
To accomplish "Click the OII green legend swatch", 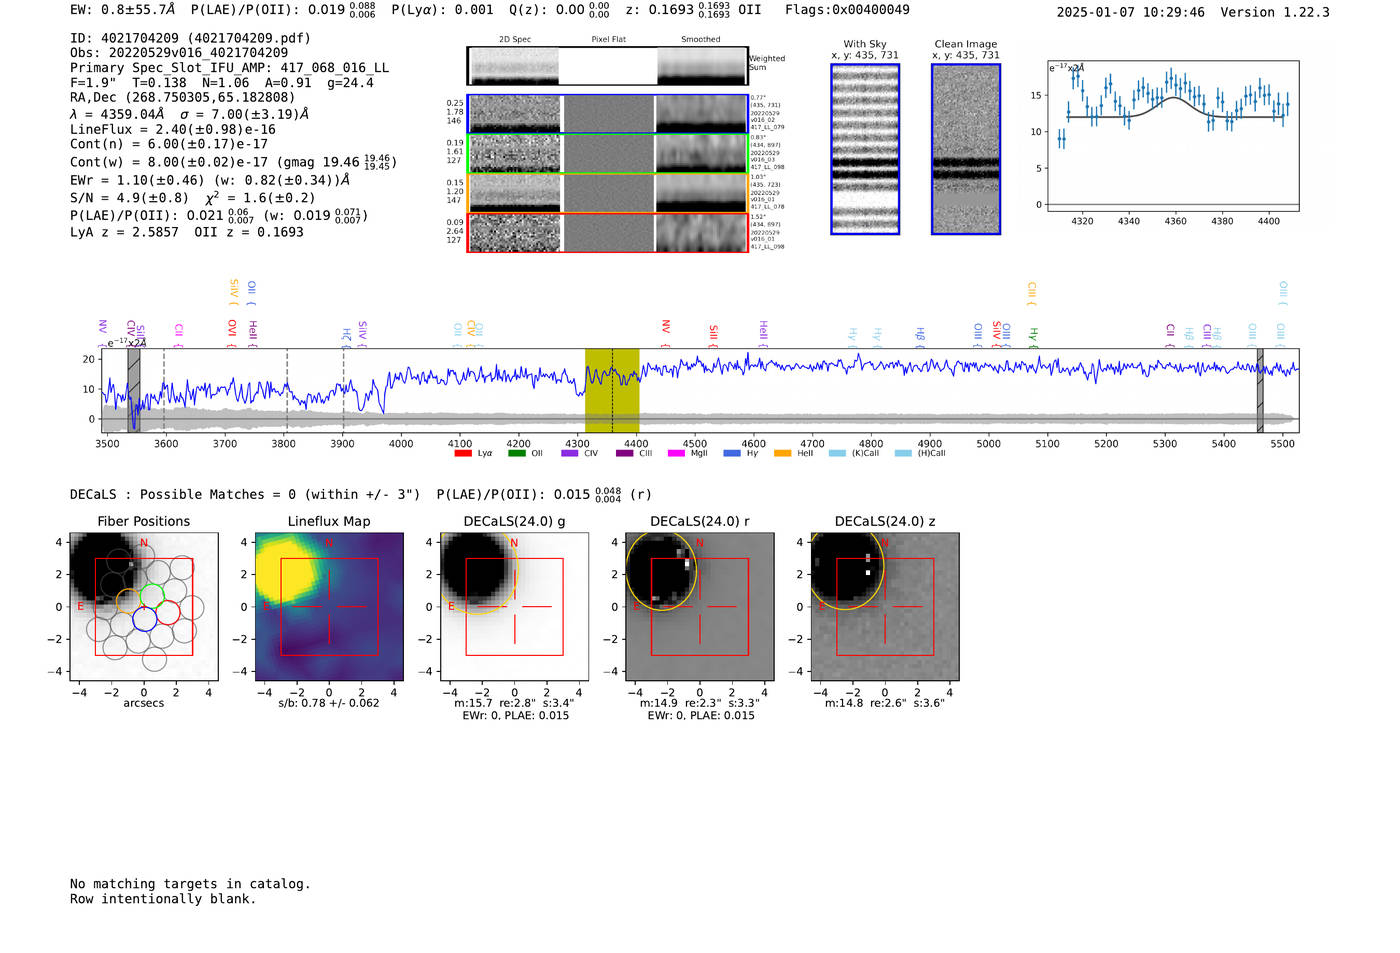I will click(516, 453).
